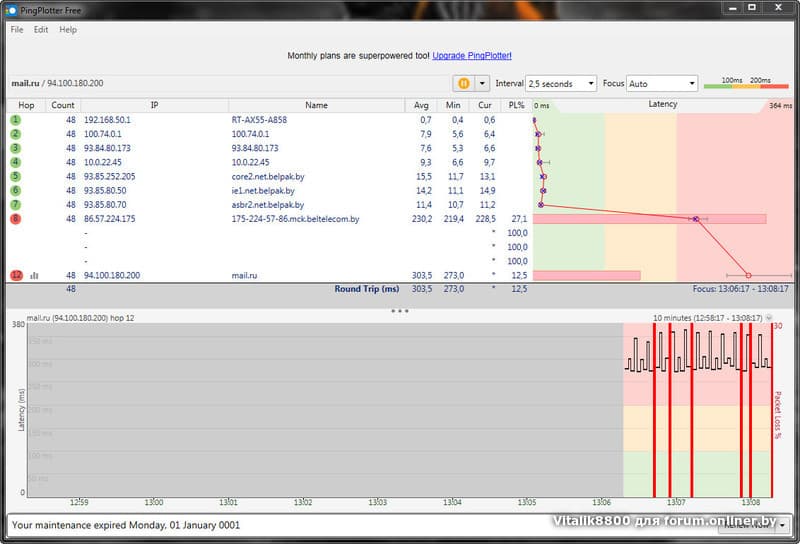
Task: Click the Avg column header
Action: pyautogui.click(x=421, y=105)
